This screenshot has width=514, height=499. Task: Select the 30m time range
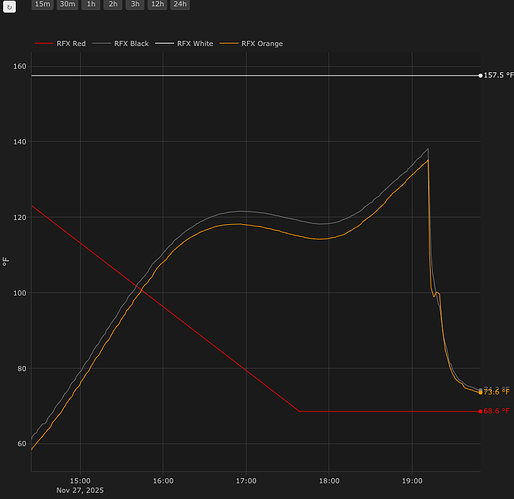coord(67,4)
